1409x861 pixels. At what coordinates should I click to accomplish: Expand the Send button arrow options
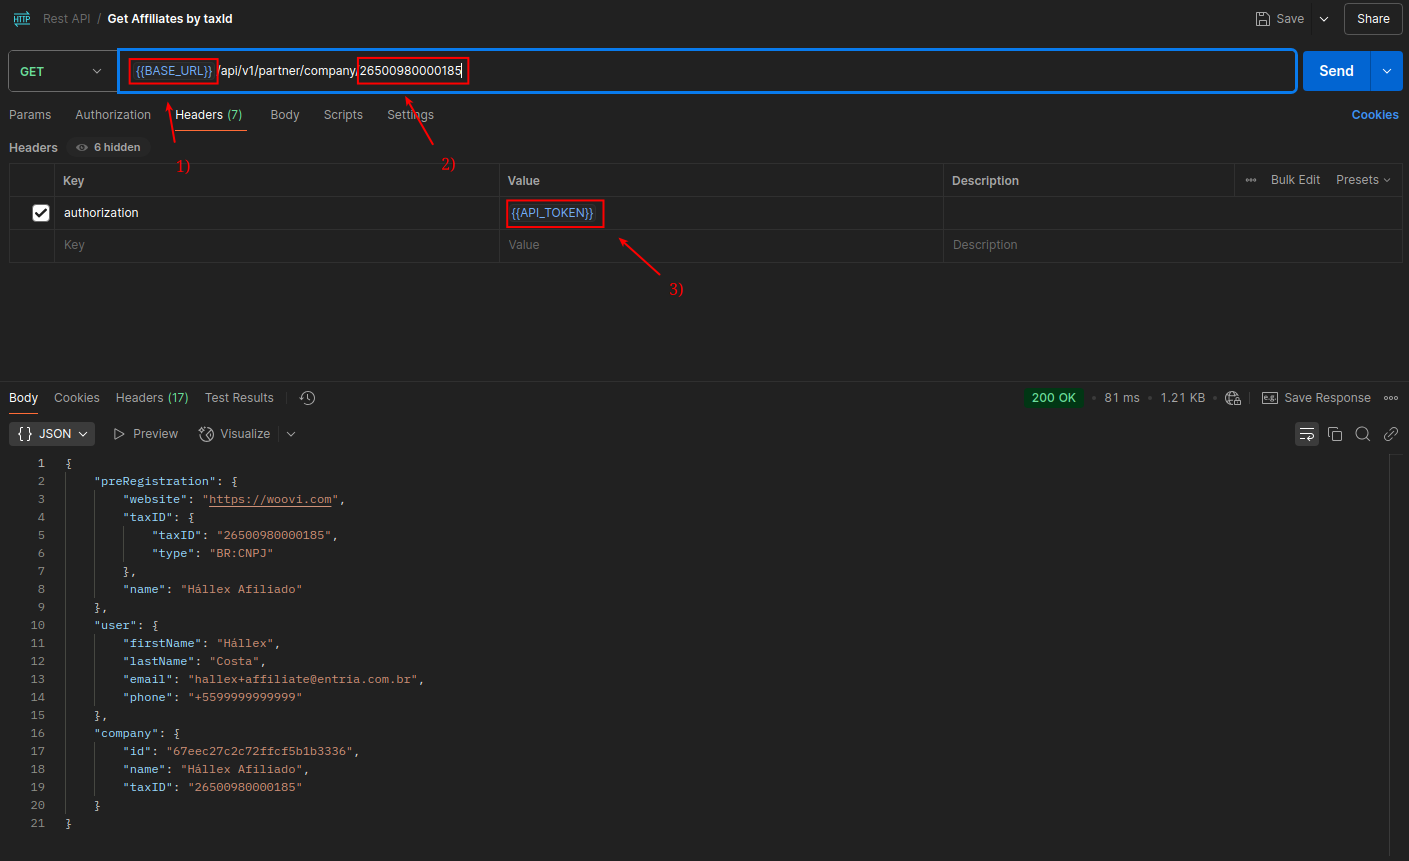coord(1386,71)
